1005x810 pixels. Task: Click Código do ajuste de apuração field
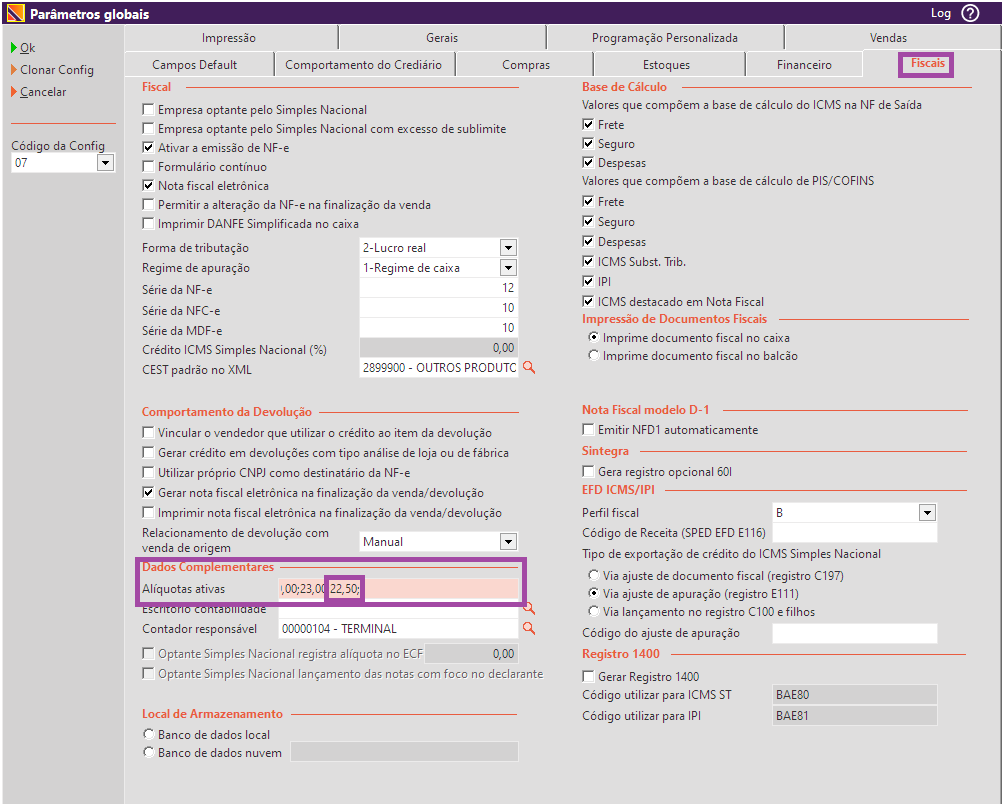tap(854, 633)
